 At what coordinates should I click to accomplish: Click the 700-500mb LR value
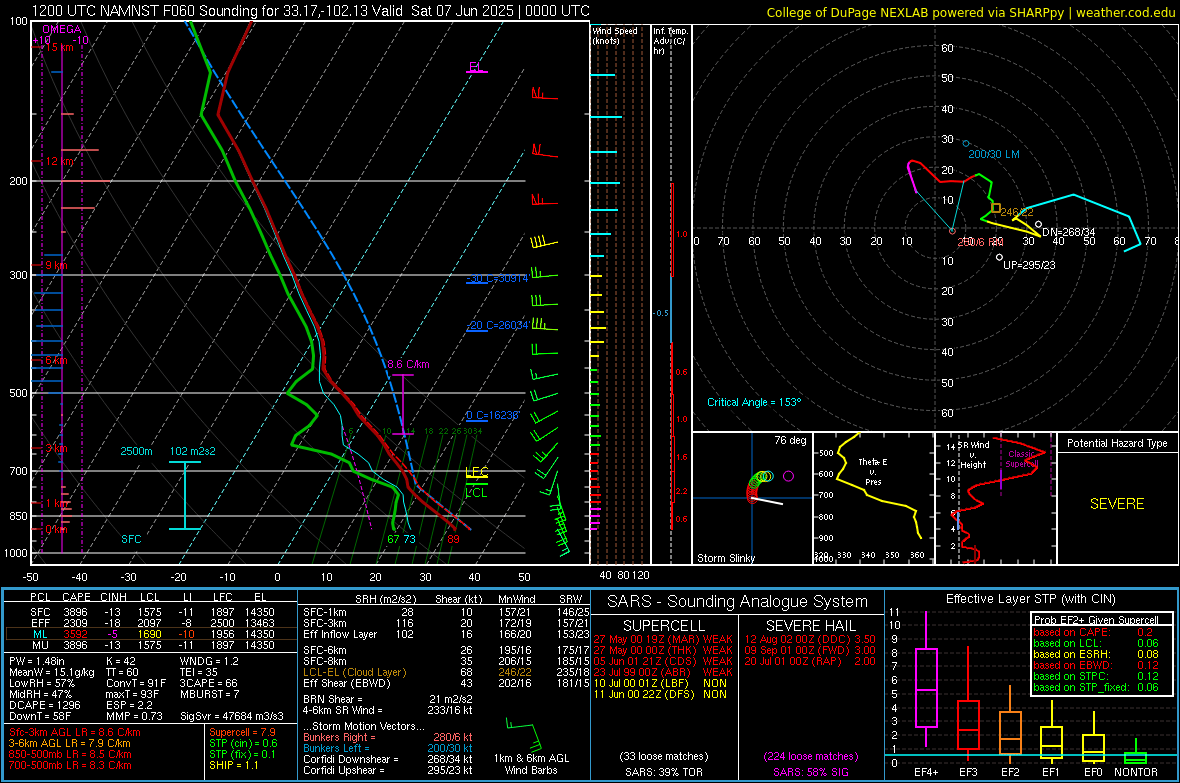click(70, 765)
